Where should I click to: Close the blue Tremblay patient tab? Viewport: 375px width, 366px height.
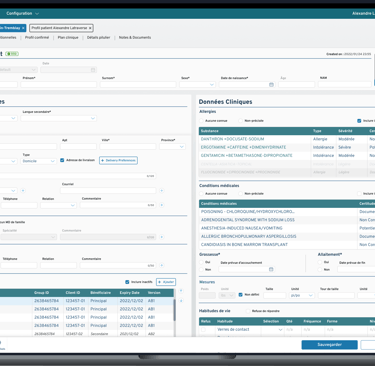pyautogui.click(x=23, y=28)
